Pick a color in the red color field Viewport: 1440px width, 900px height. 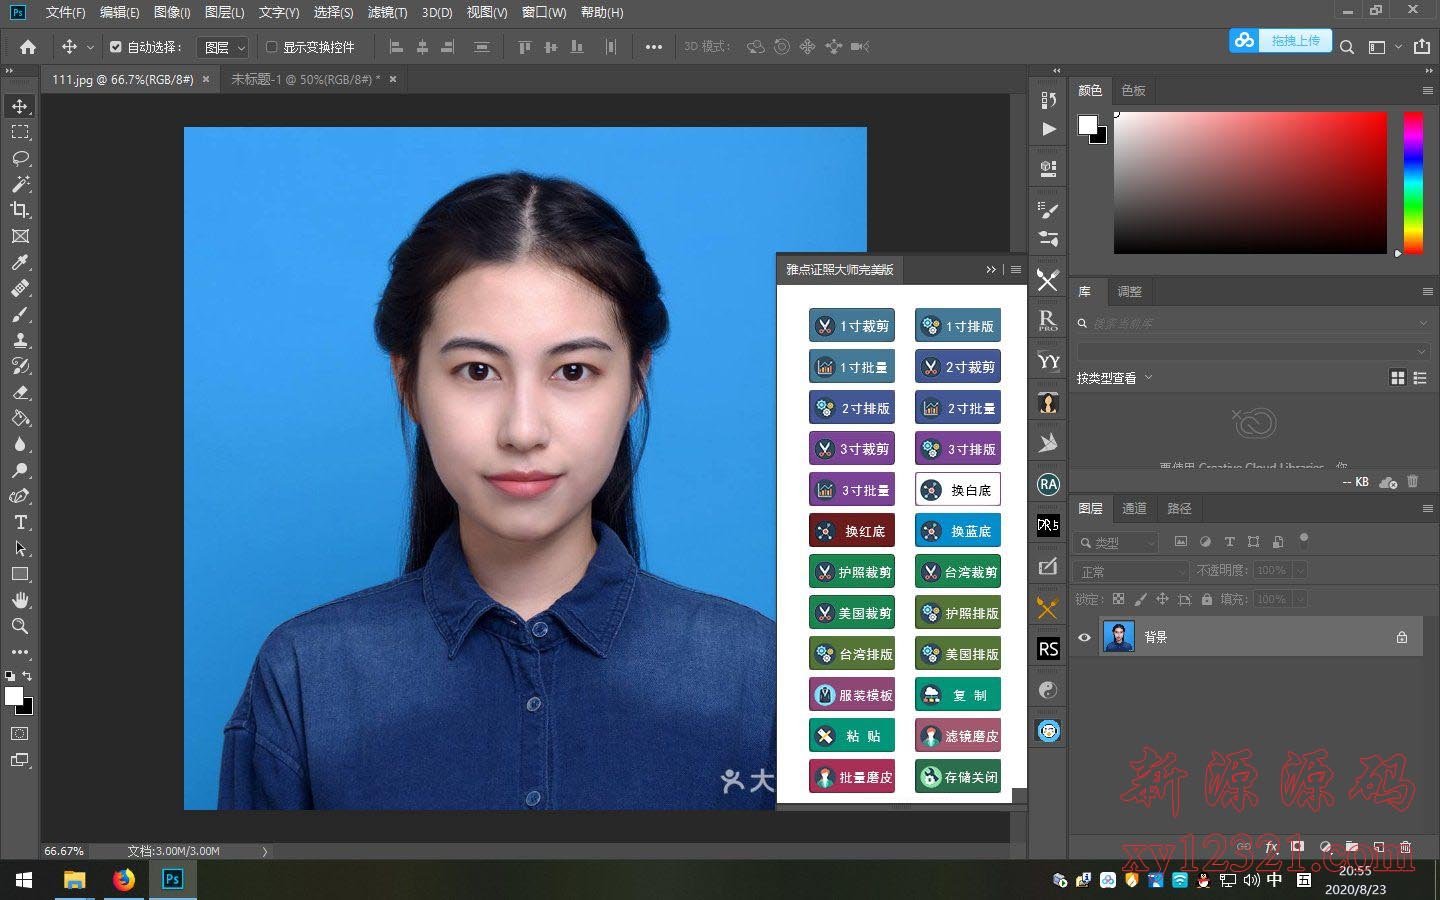pyautogui.click(x=1250, y=182)
